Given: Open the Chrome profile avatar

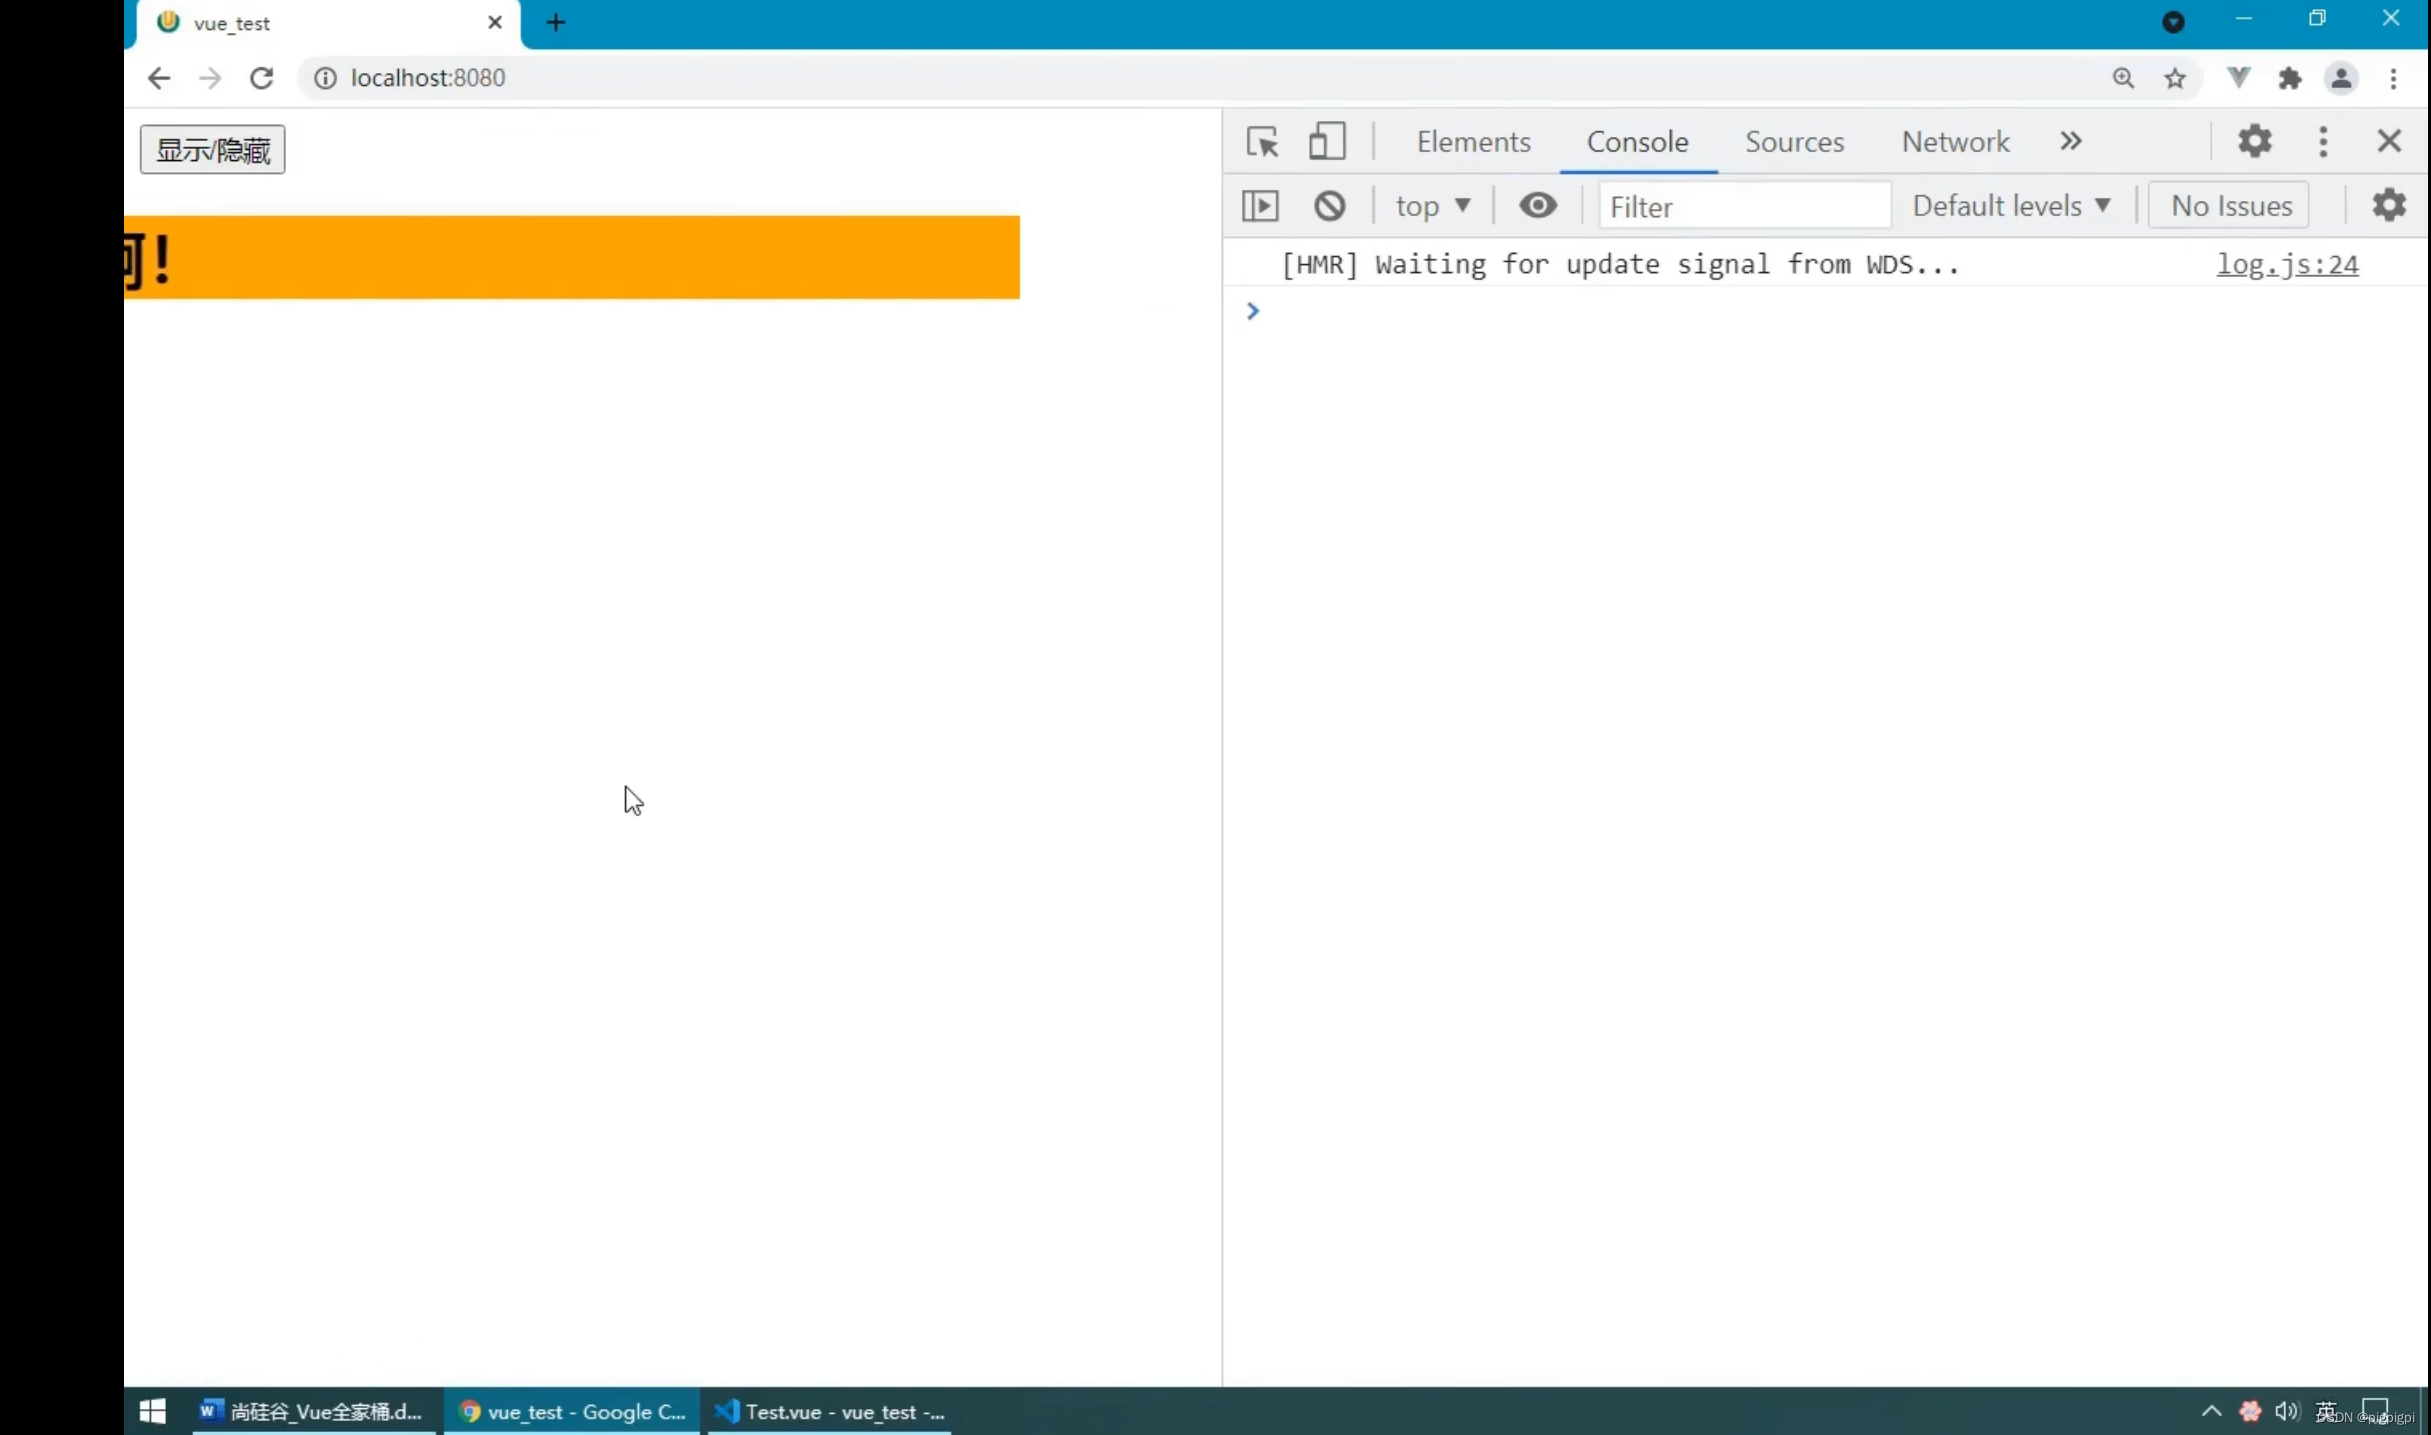Looking at the screenshot, I should pyautogui.click(x=2341, y=78).
